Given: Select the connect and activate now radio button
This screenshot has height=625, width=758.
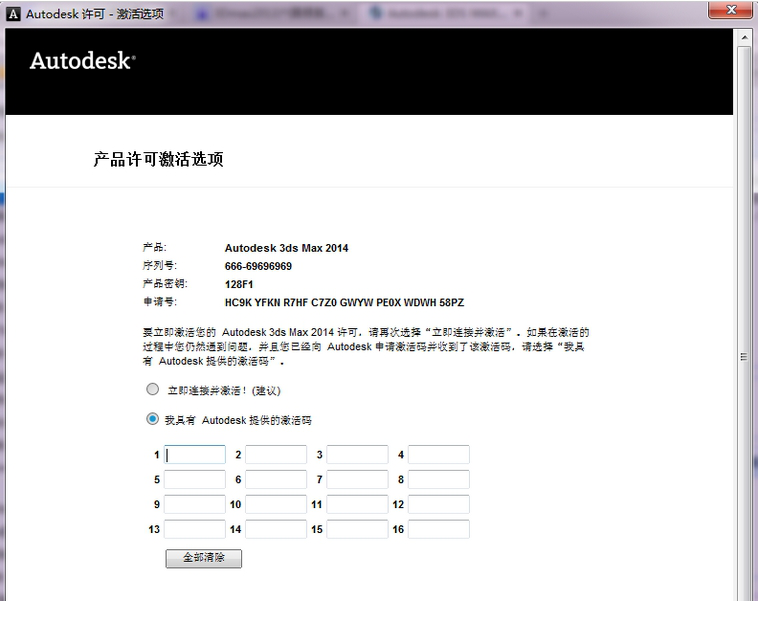Looking at the screenshot, I should click(152, 389).
